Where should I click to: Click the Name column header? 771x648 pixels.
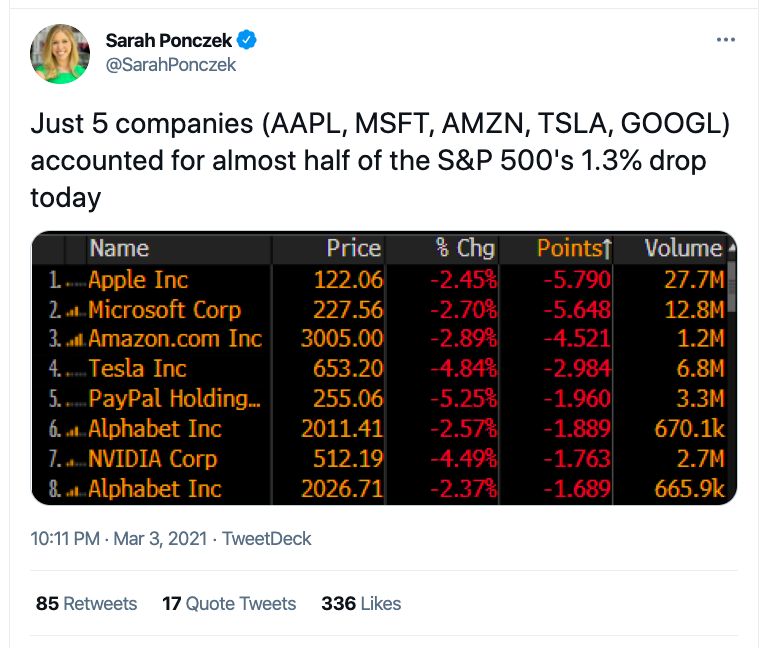pos(118,249)
